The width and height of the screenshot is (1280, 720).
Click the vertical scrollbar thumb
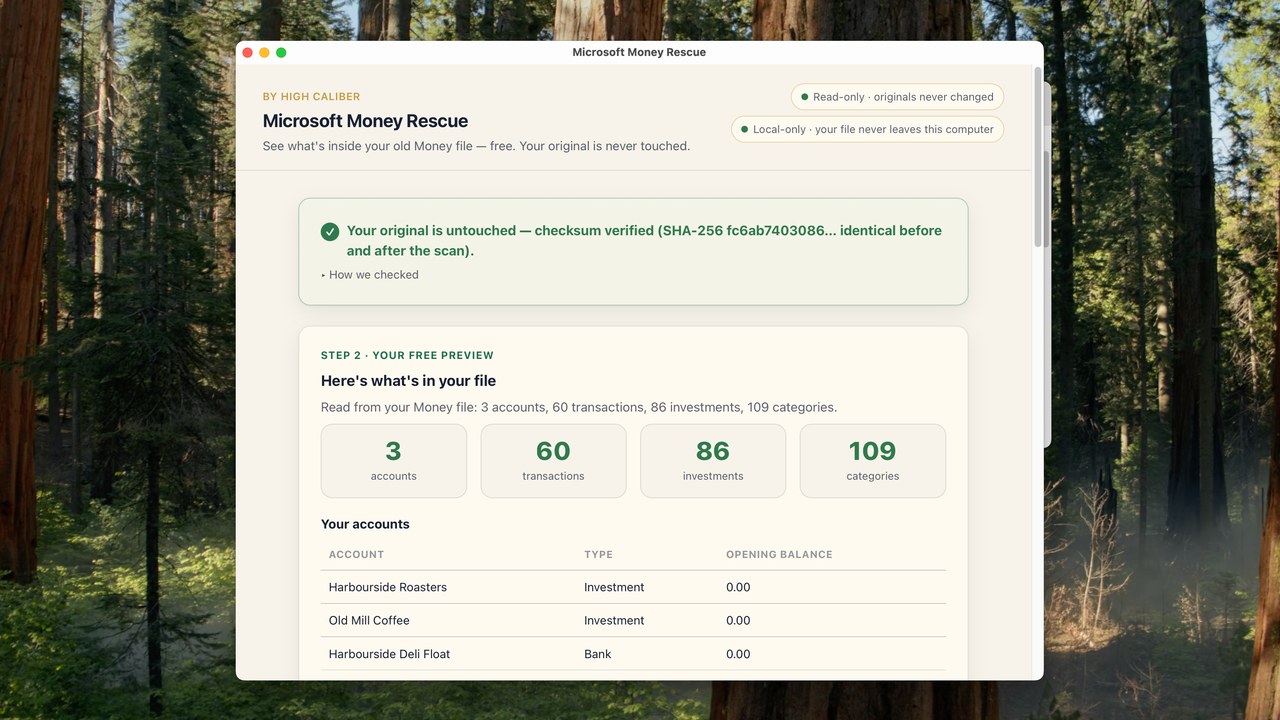click(1038, 158)
